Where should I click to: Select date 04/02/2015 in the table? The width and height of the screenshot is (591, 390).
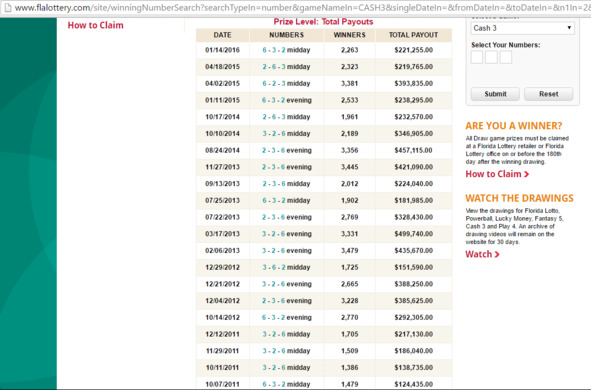click(222, 84)
